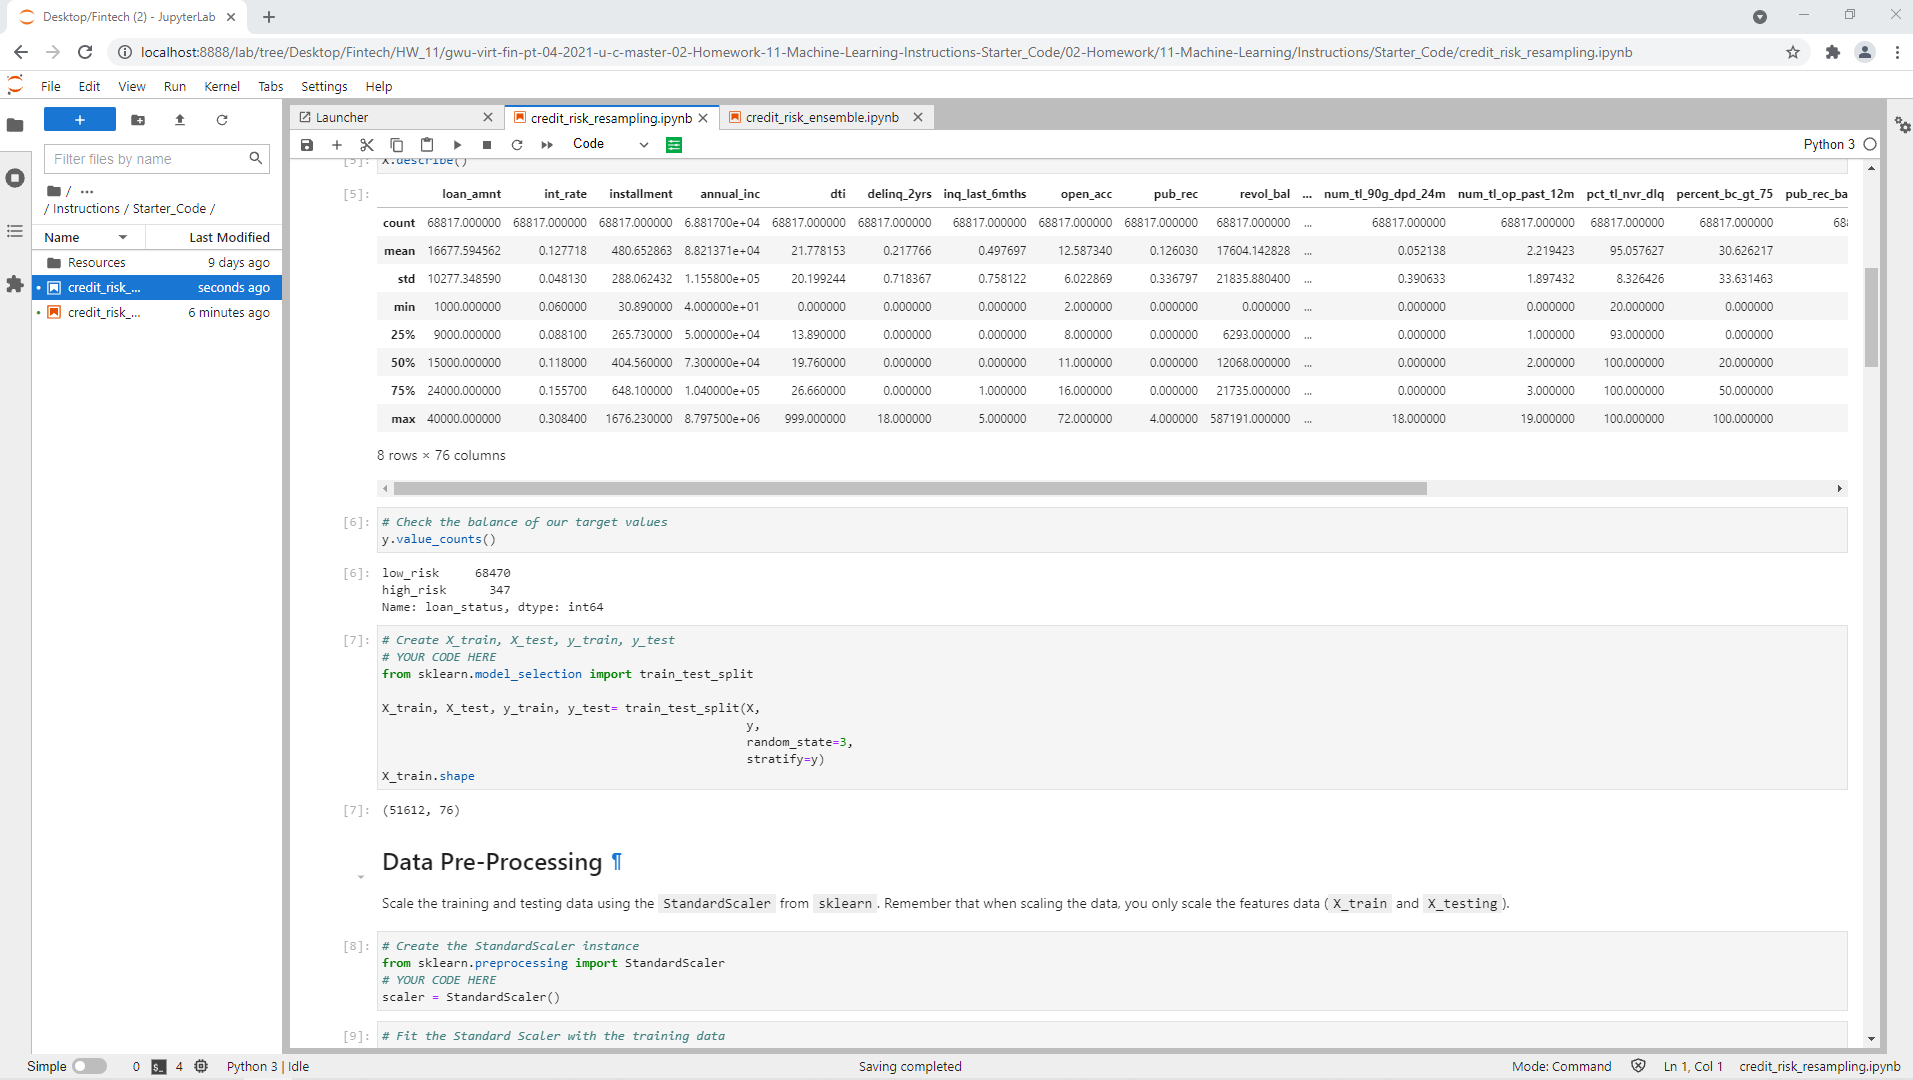Paste cells from clipboard icon

[427, 145]
